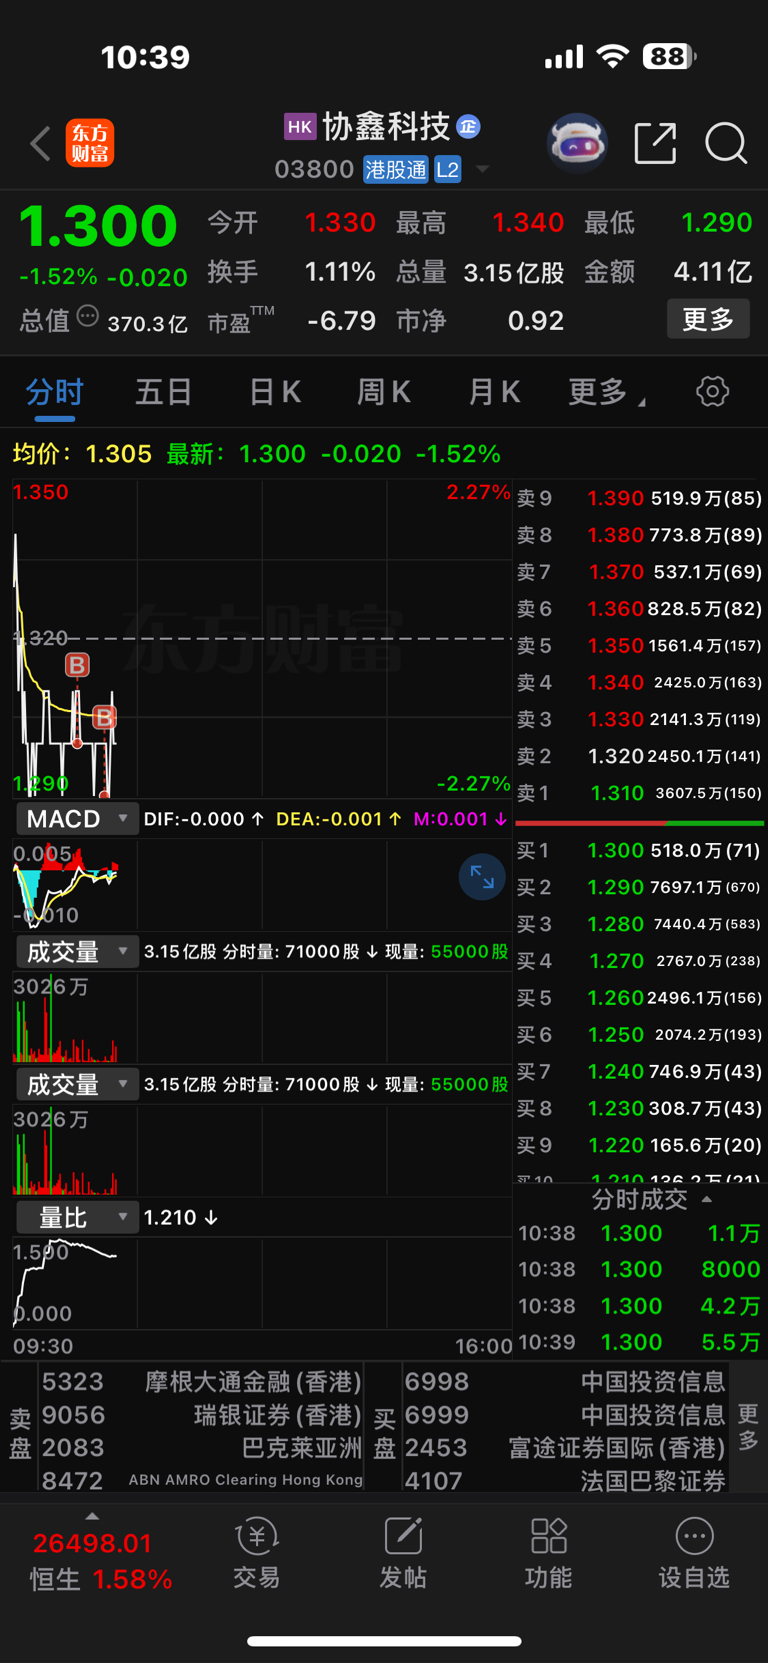Tap the blue 正 verified badge

[468, 127]
